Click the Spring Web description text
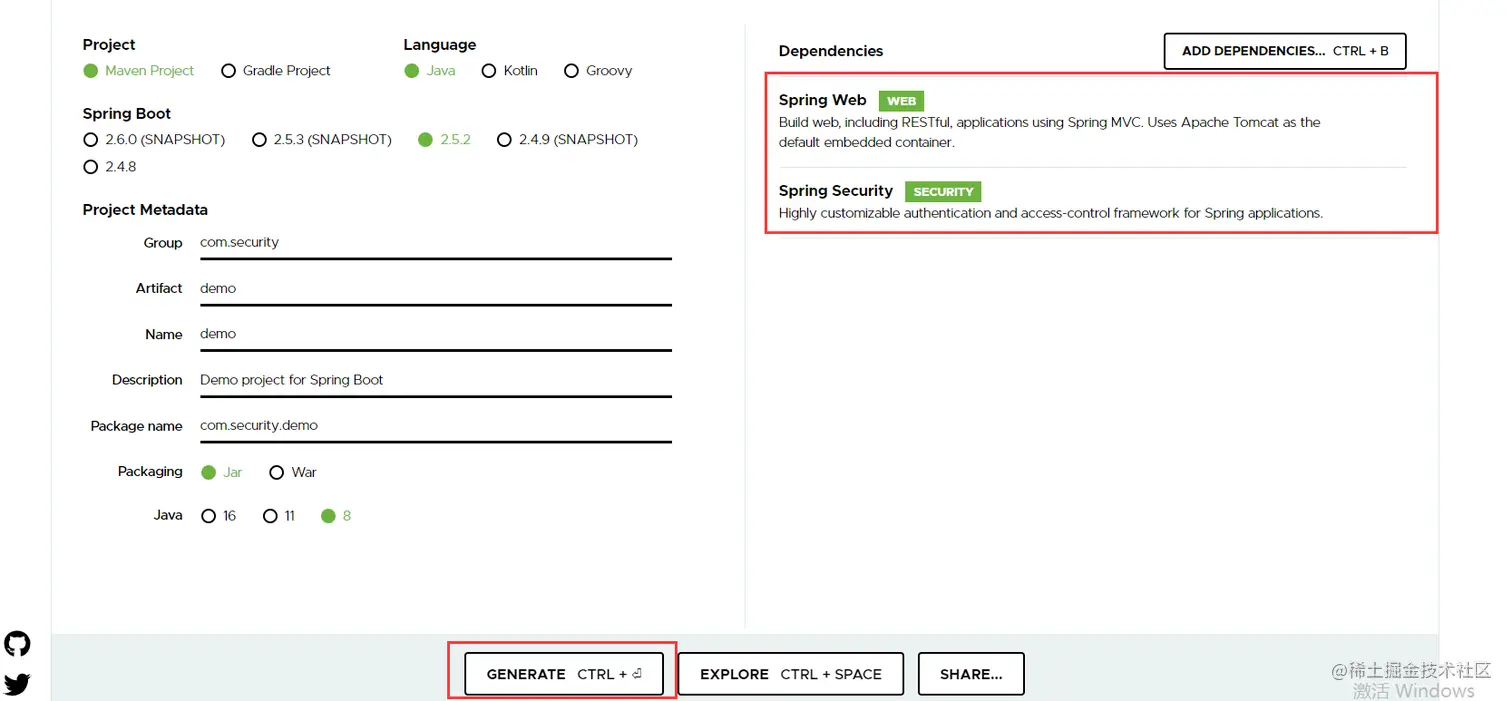The image size is (1512, 701). 1050,132
